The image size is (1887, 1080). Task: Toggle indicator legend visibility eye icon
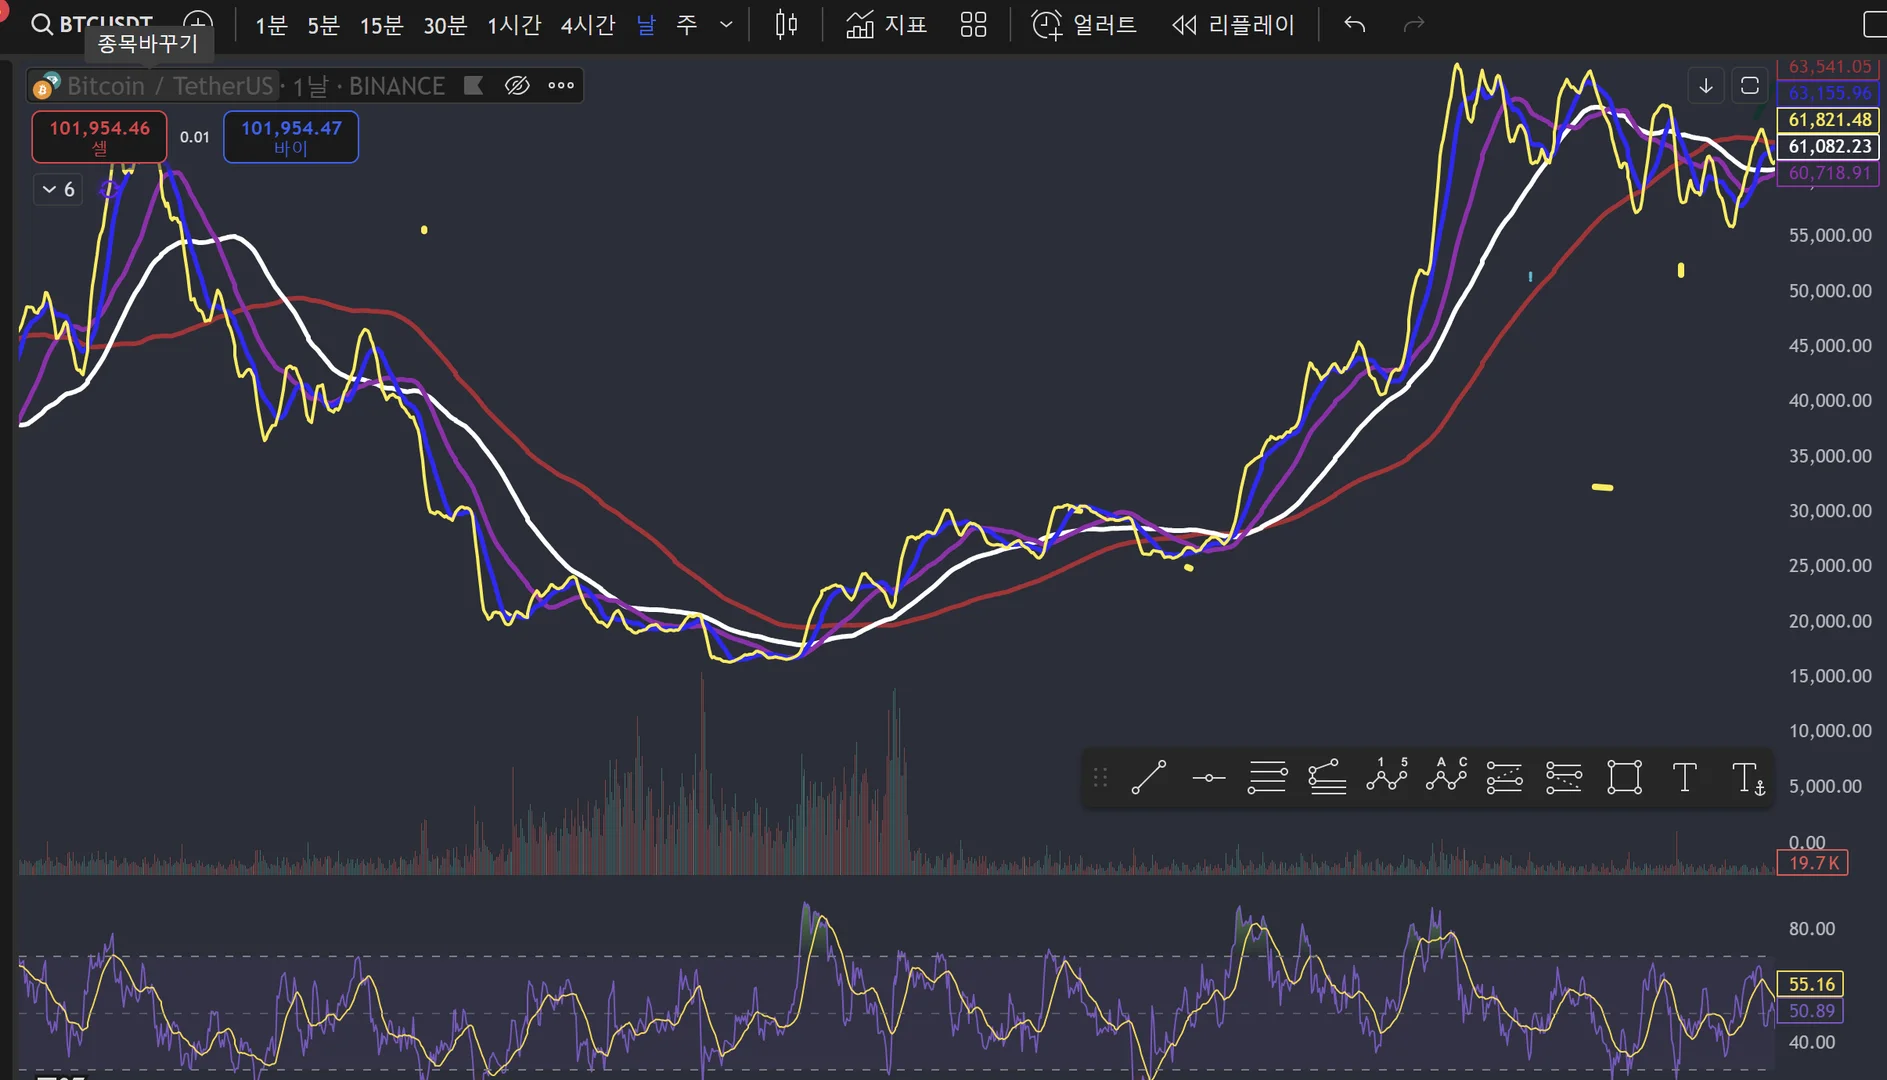[x=517, y=86]
